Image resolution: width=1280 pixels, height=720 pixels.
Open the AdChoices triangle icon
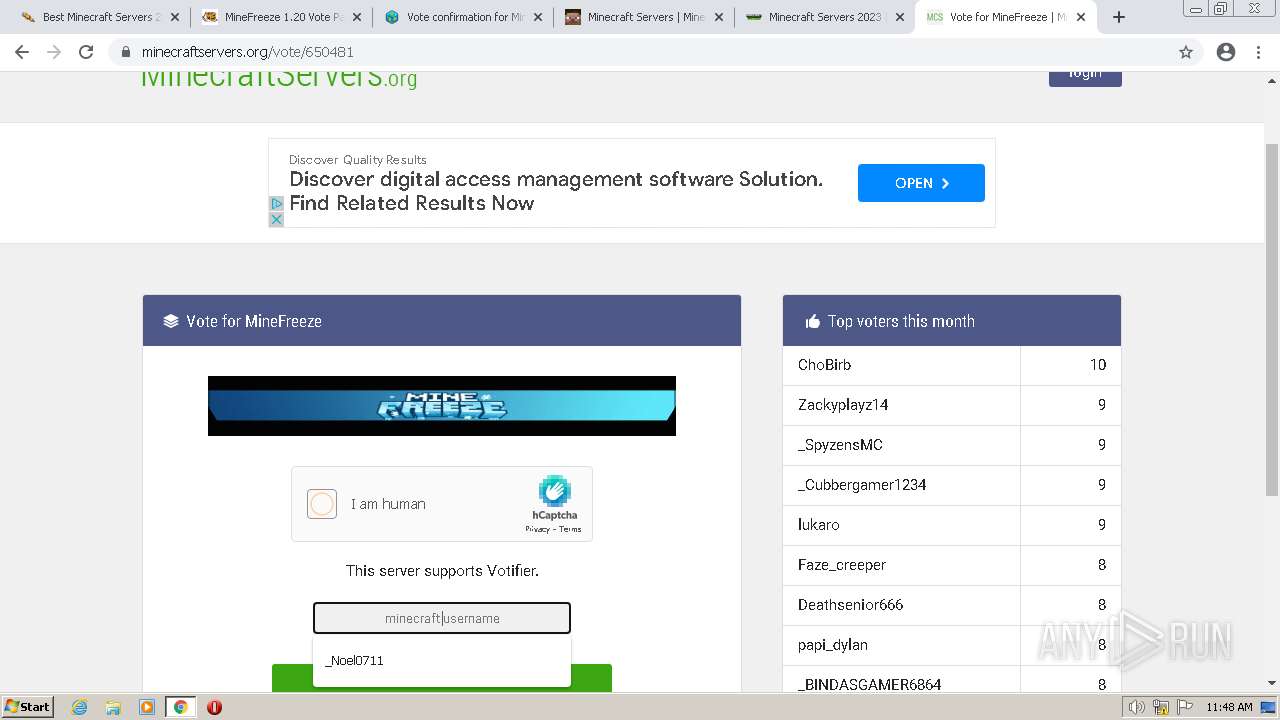pyautogui.click(x=277, y=204)
